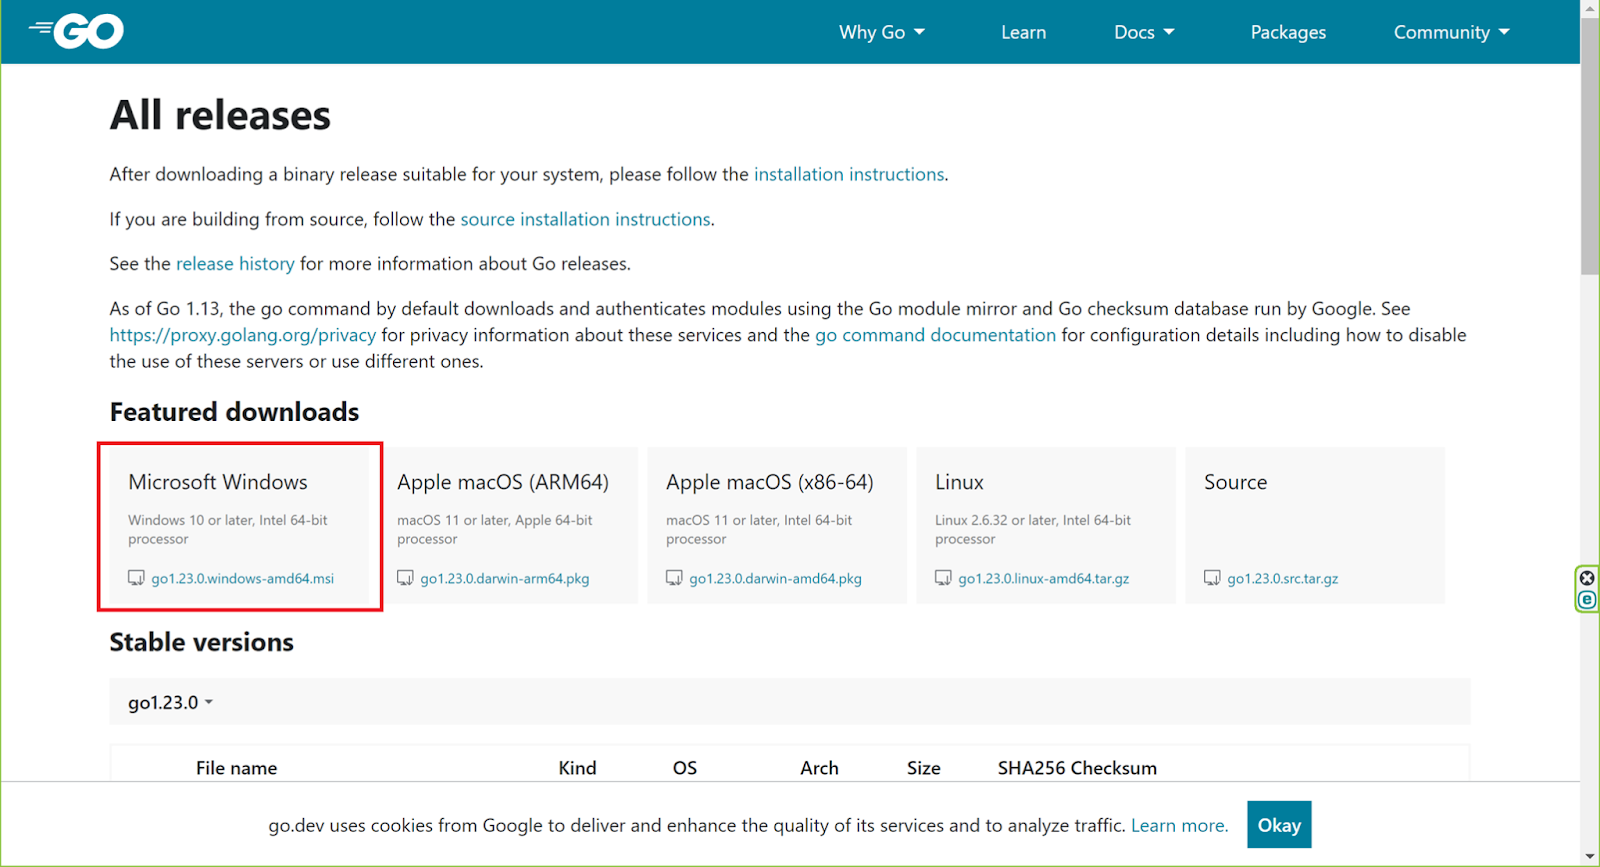1600x867 pixels.
Task: Click the OS column header
Action: coord(685,768)
